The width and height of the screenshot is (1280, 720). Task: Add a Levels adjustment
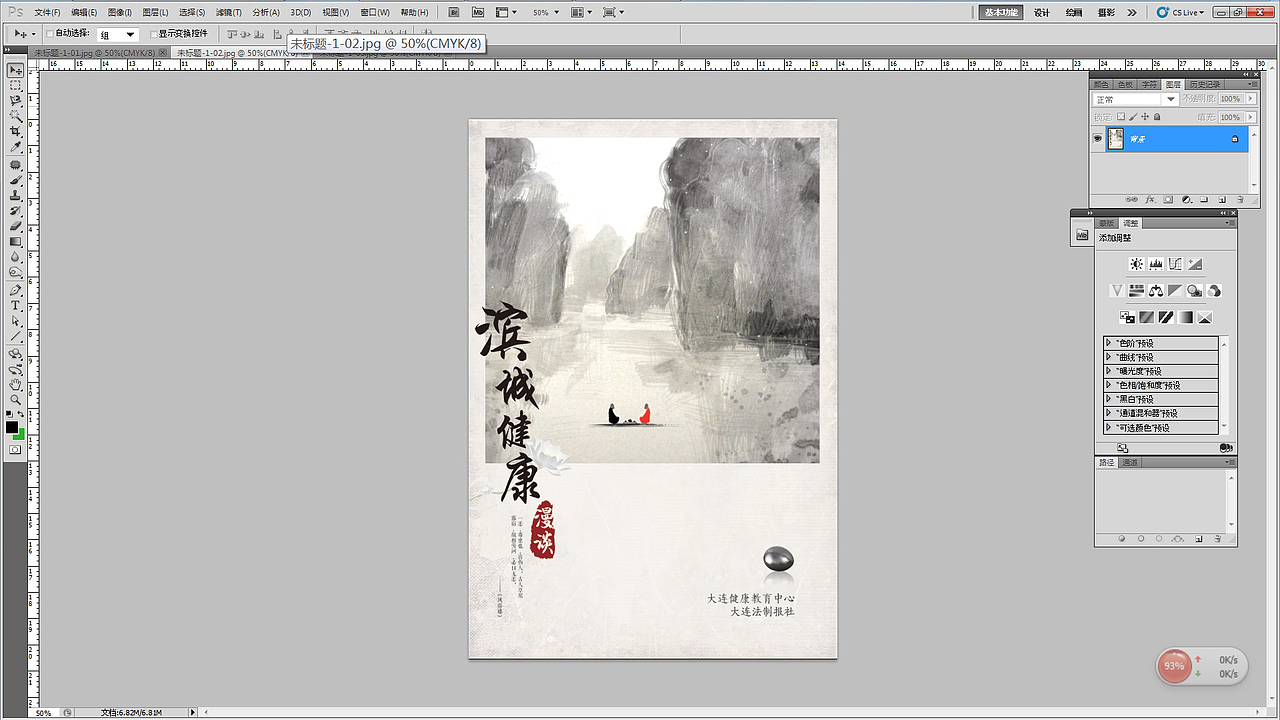click(1156, 264)
